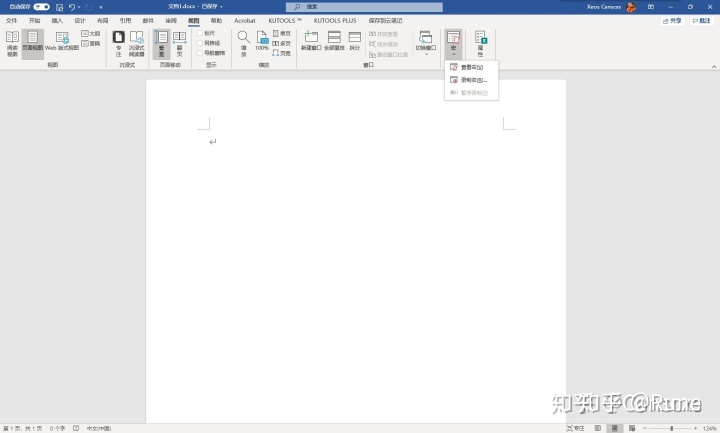Toggle AutoSave (自动保存) switch
Image resolution: width=720 pixels, height=433 pixels.
(x=41, y=7)
